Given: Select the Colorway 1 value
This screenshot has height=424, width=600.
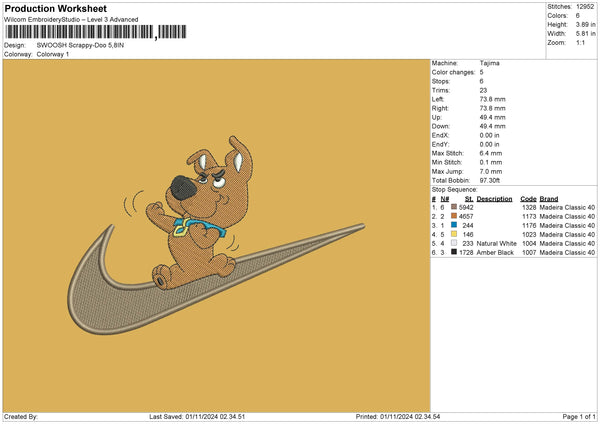Looking at the screenshot, I should tap(53, 54).
